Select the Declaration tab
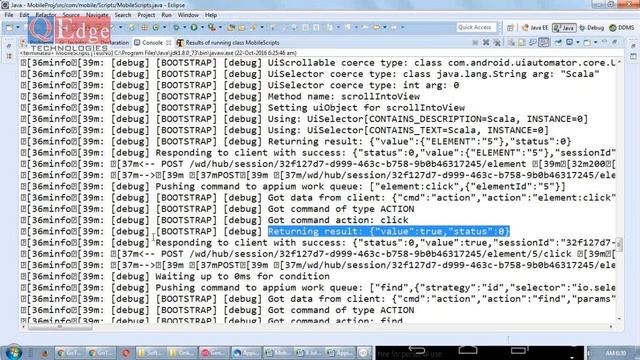 [114, 42]
